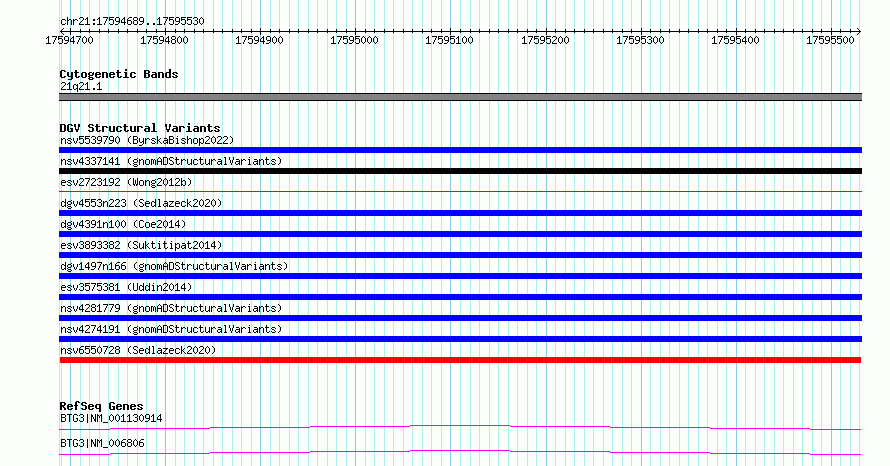Click the RefSeq Genes track heading
Screen dimensions: 890x466
pos(101,406)
